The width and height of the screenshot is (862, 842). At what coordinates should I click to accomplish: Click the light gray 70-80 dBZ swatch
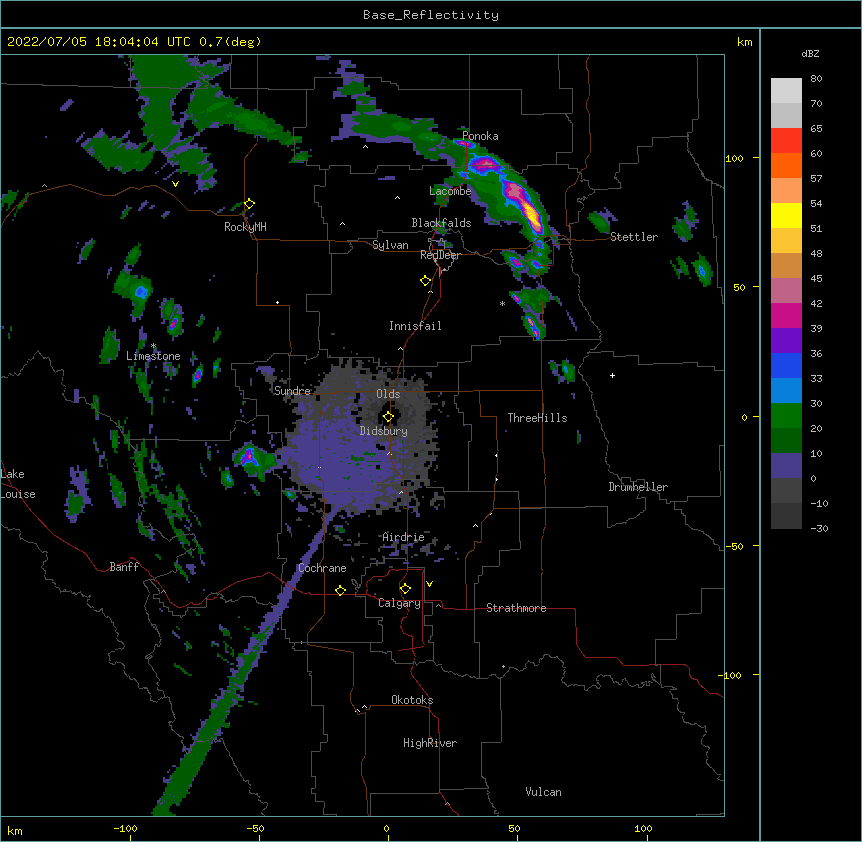click(x=786, y=91)
